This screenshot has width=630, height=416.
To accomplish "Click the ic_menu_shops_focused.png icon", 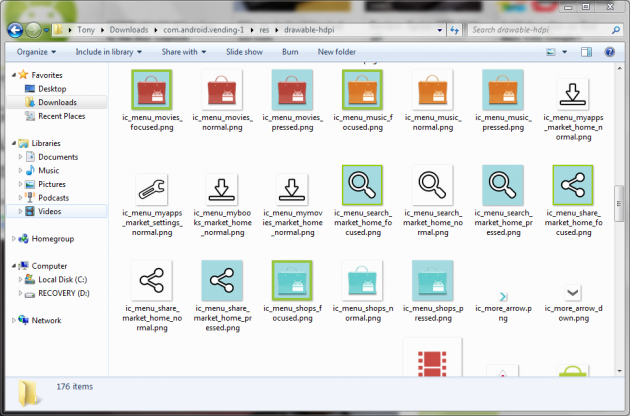I will coord(292,281).
